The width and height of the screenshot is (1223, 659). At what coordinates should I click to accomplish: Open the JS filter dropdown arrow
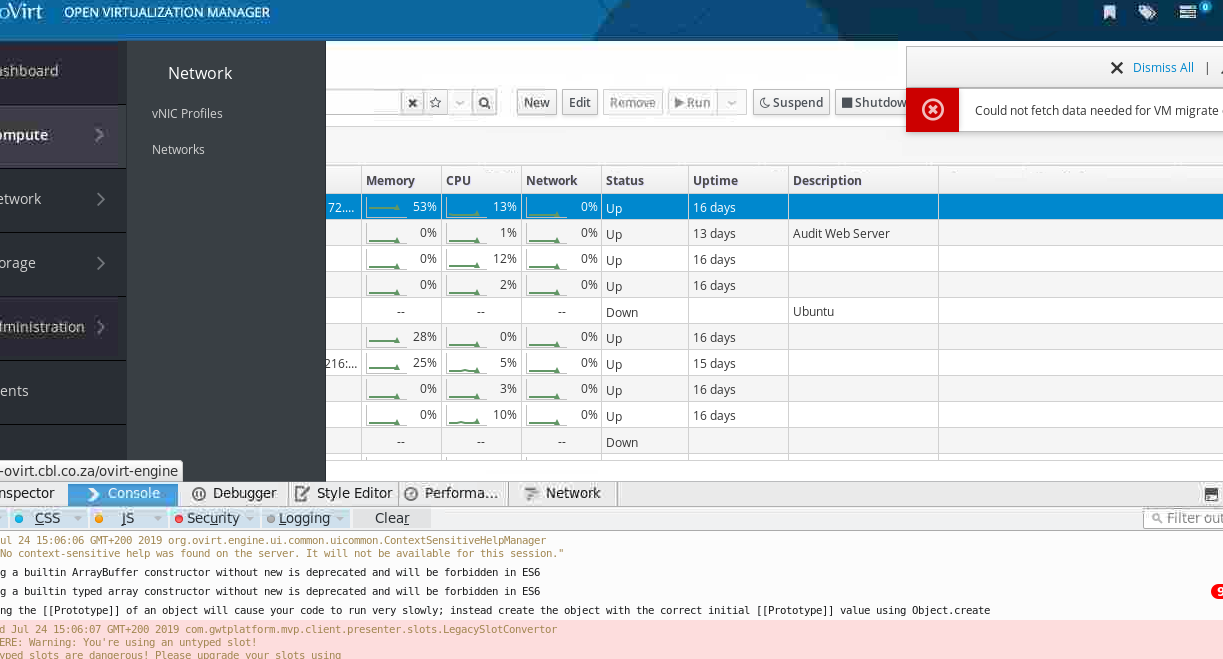coord(157,518)
